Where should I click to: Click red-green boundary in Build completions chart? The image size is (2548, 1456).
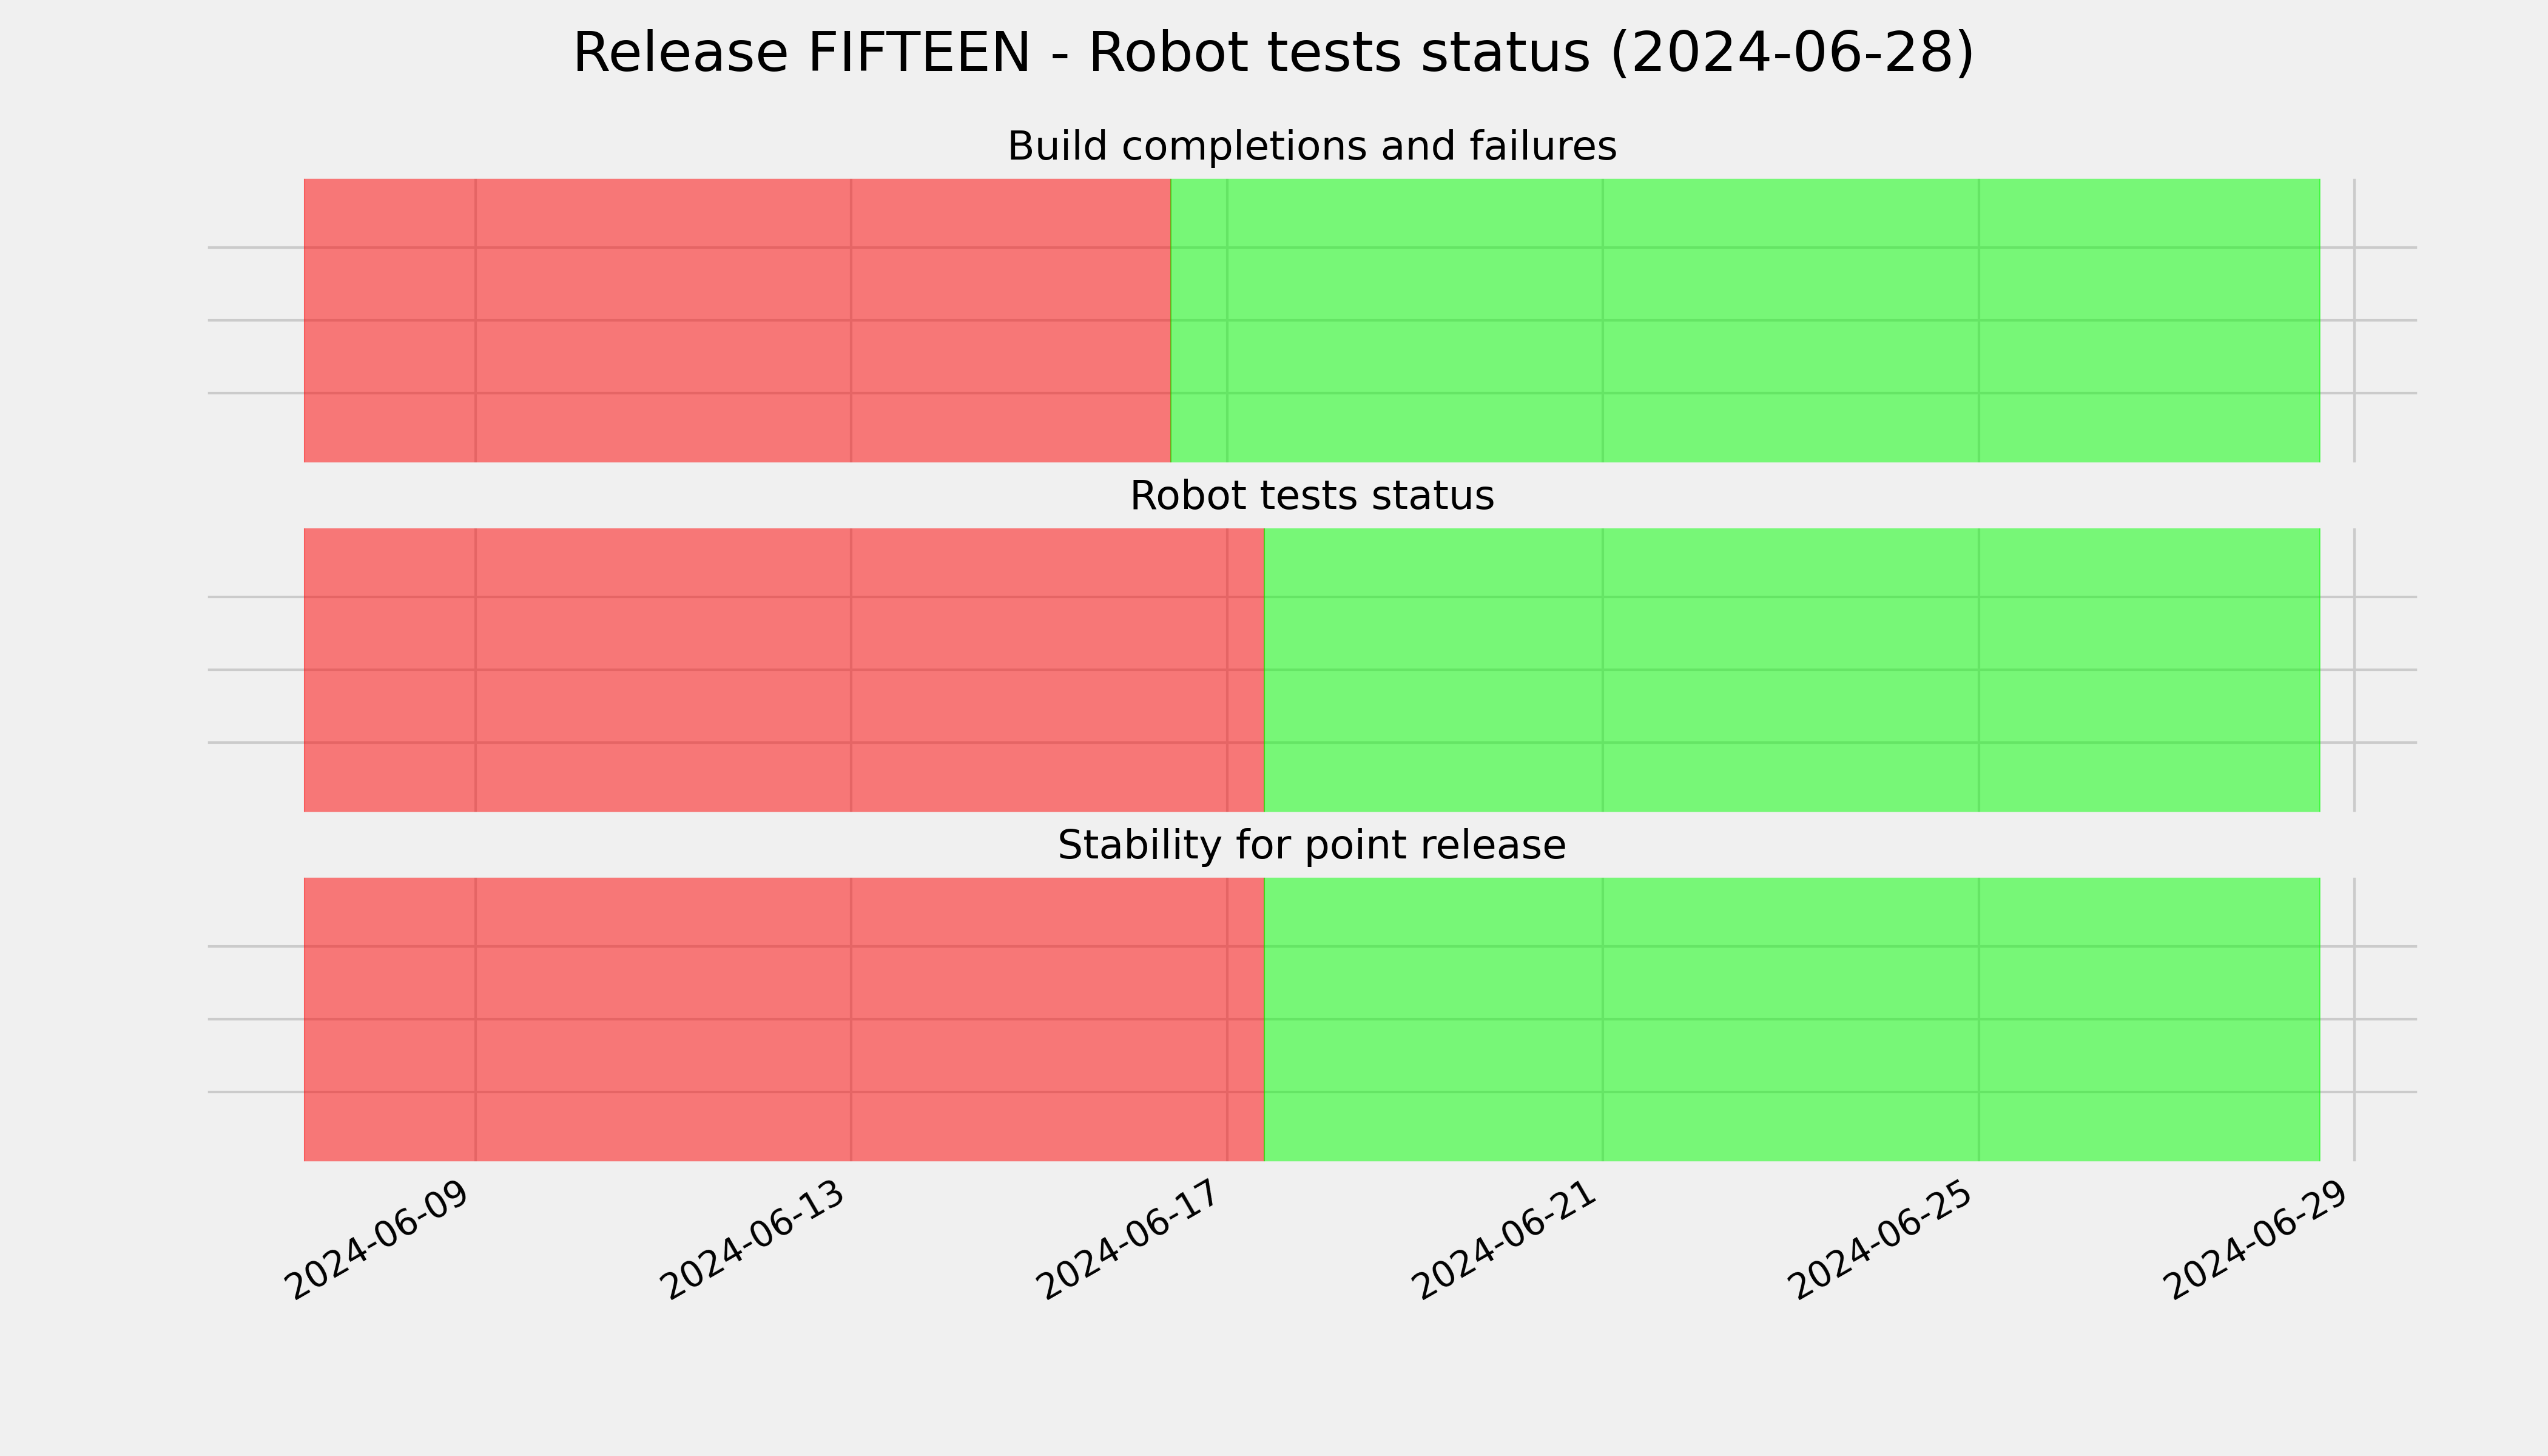pos(1171,320)
